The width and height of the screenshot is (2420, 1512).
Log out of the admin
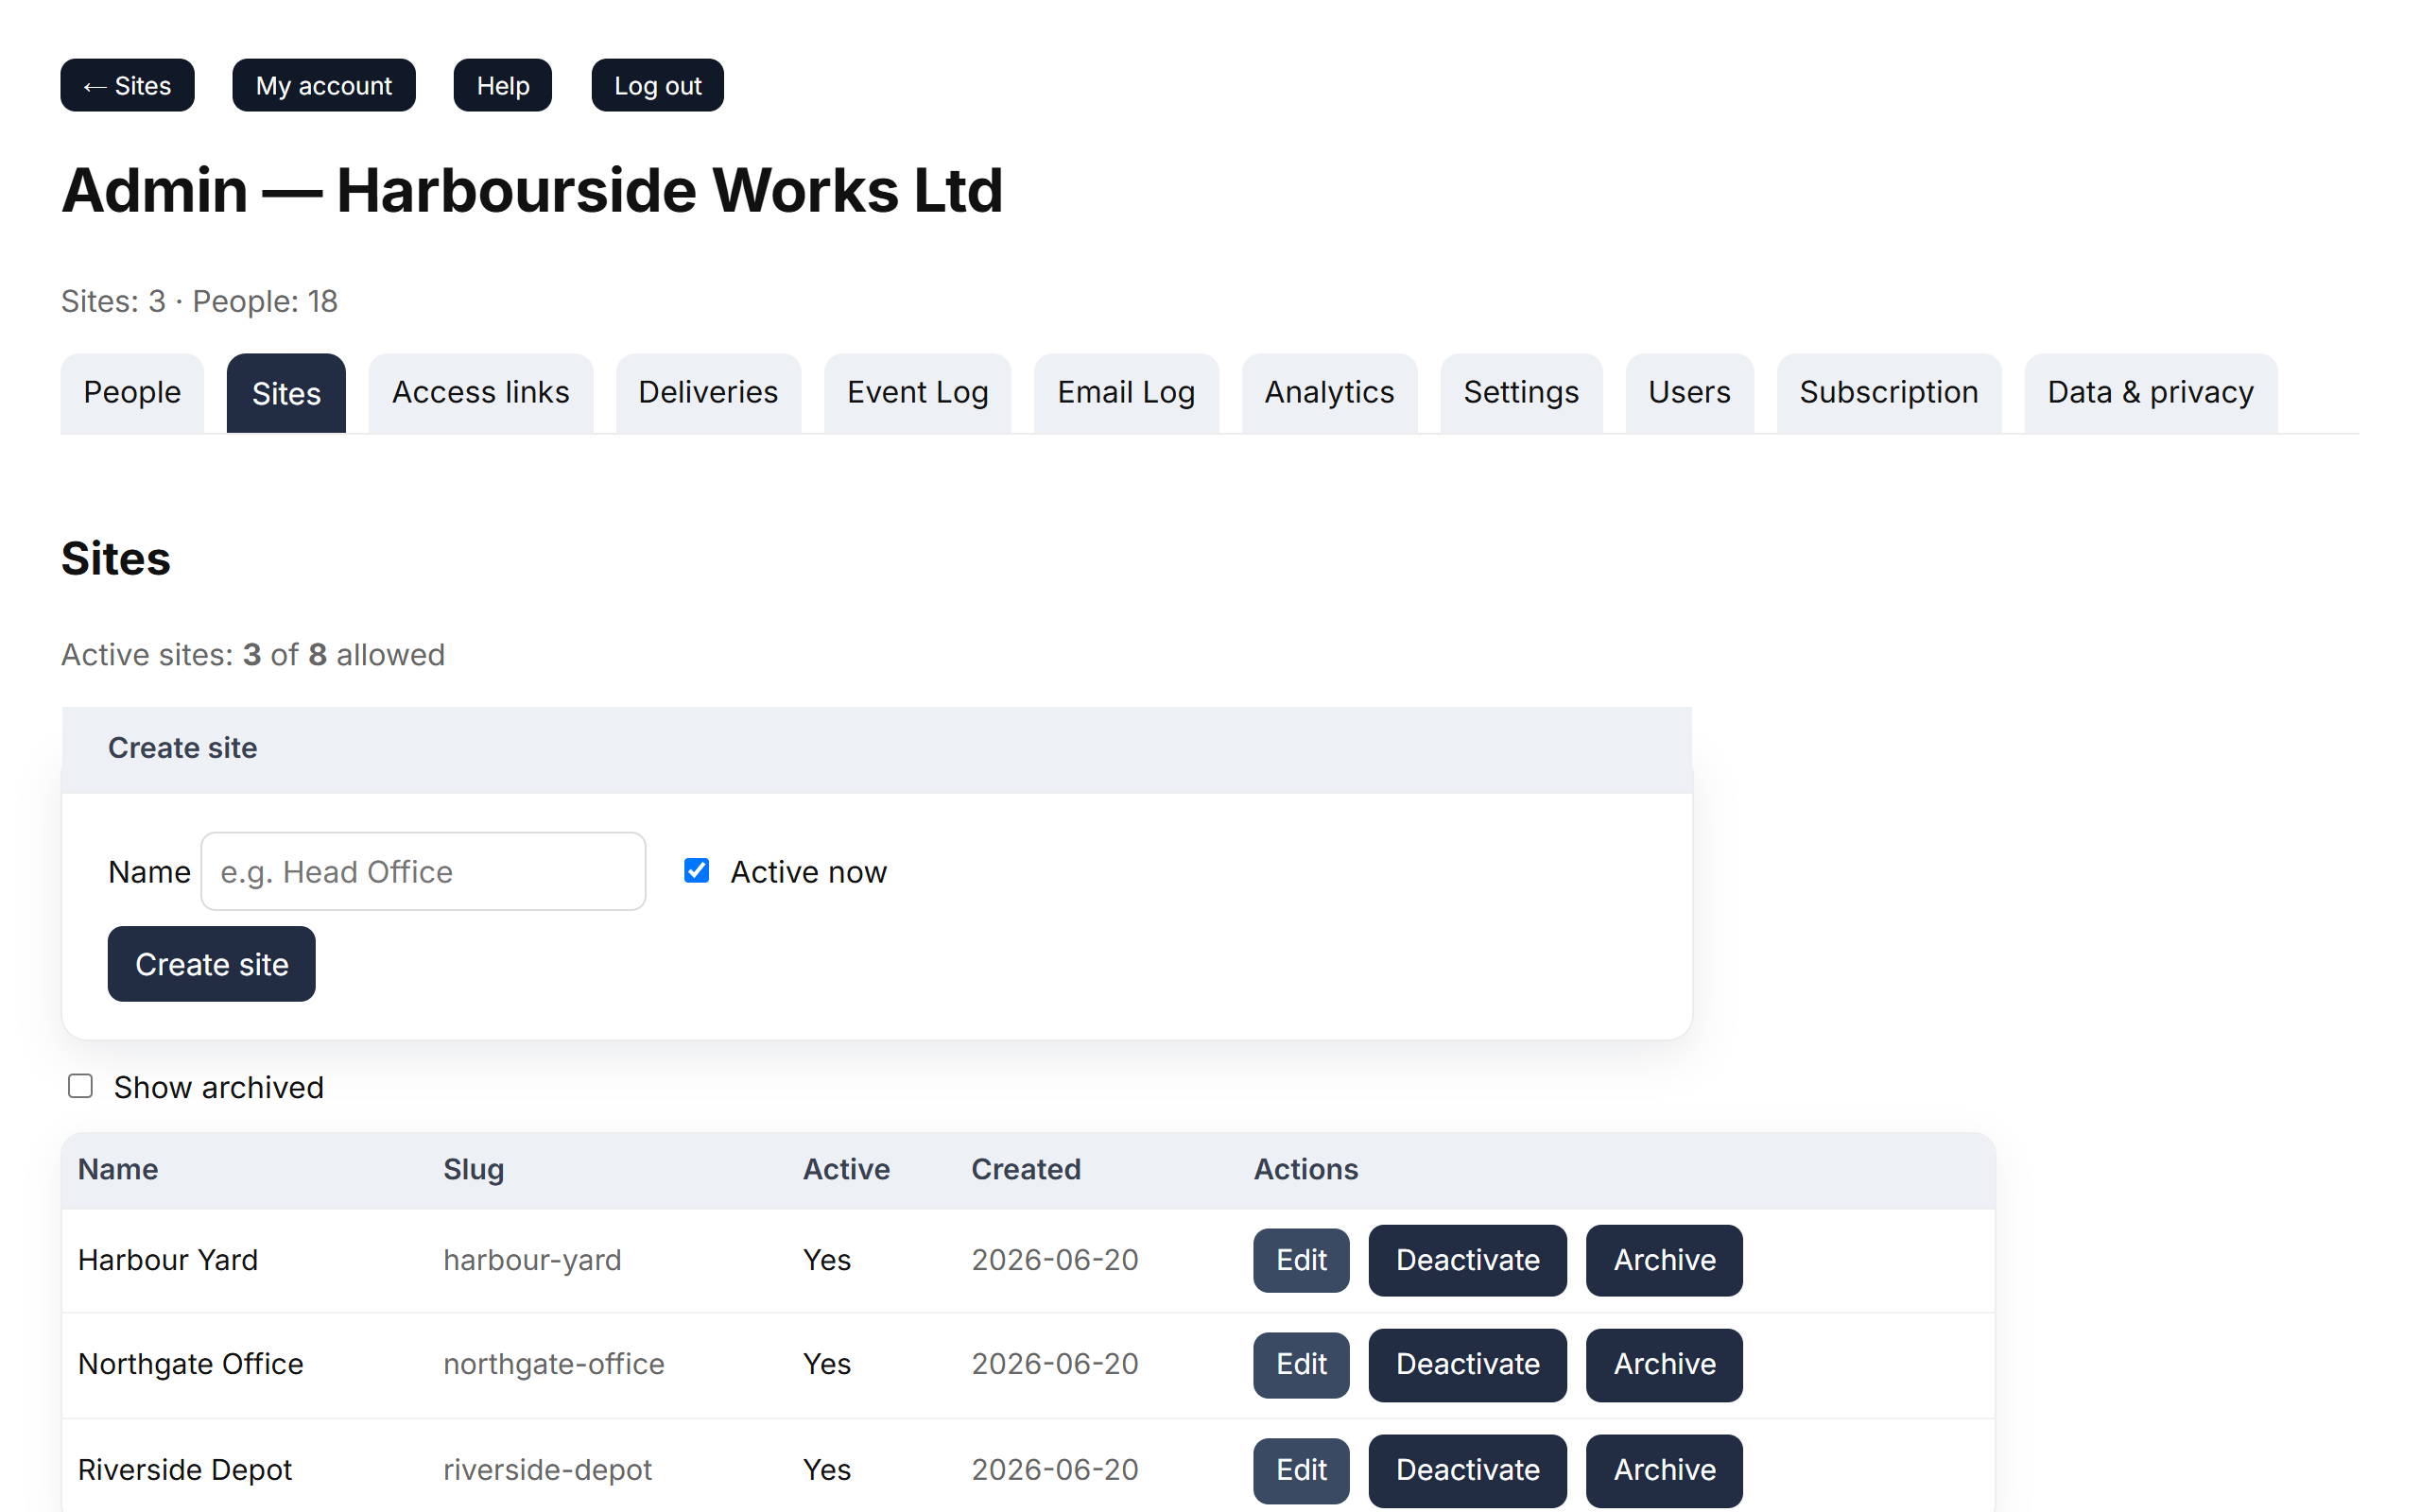tap(657, 85)
